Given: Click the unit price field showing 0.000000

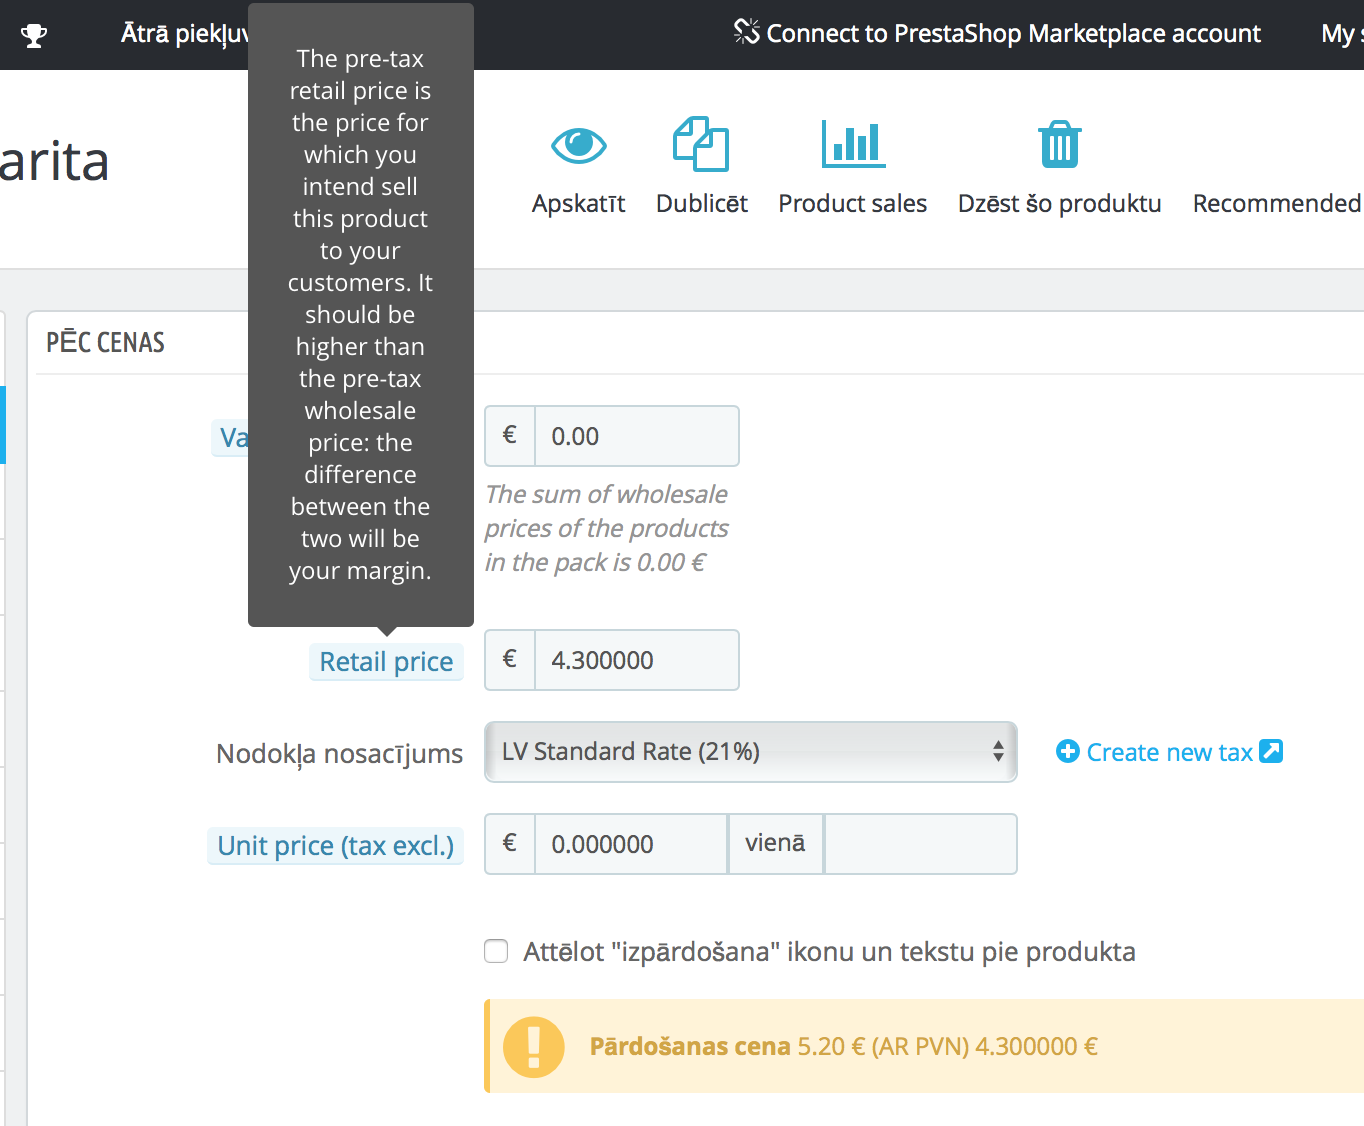Looking at the screenshot, I should [630, 844].
